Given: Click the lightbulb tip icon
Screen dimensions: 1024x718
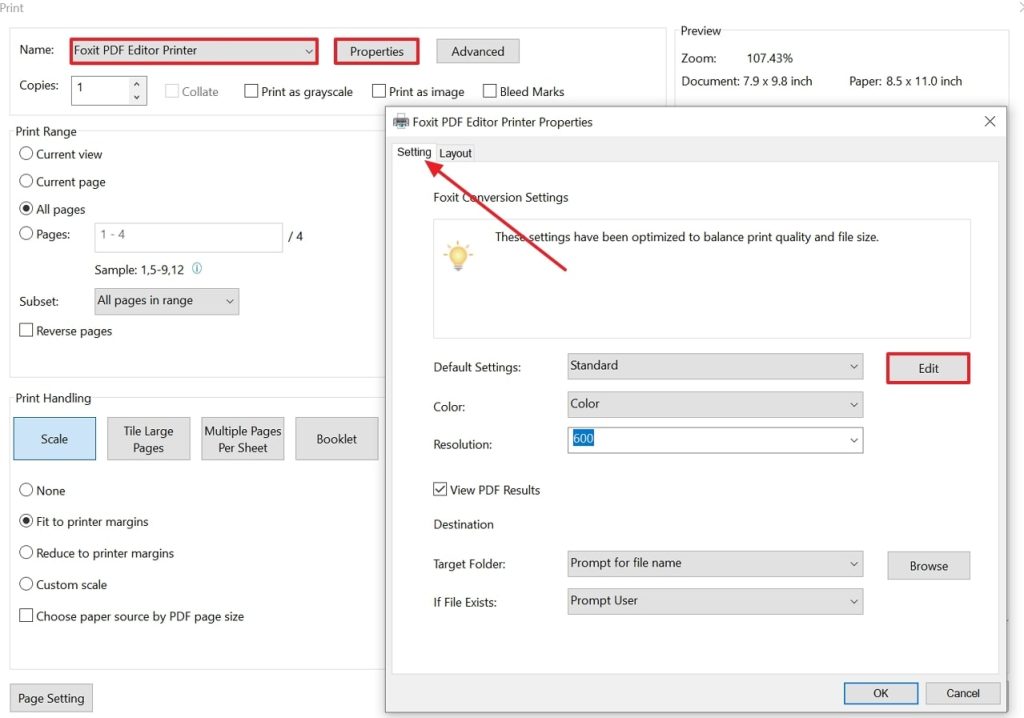Looking at the screenshot, I should pos(458,255).
